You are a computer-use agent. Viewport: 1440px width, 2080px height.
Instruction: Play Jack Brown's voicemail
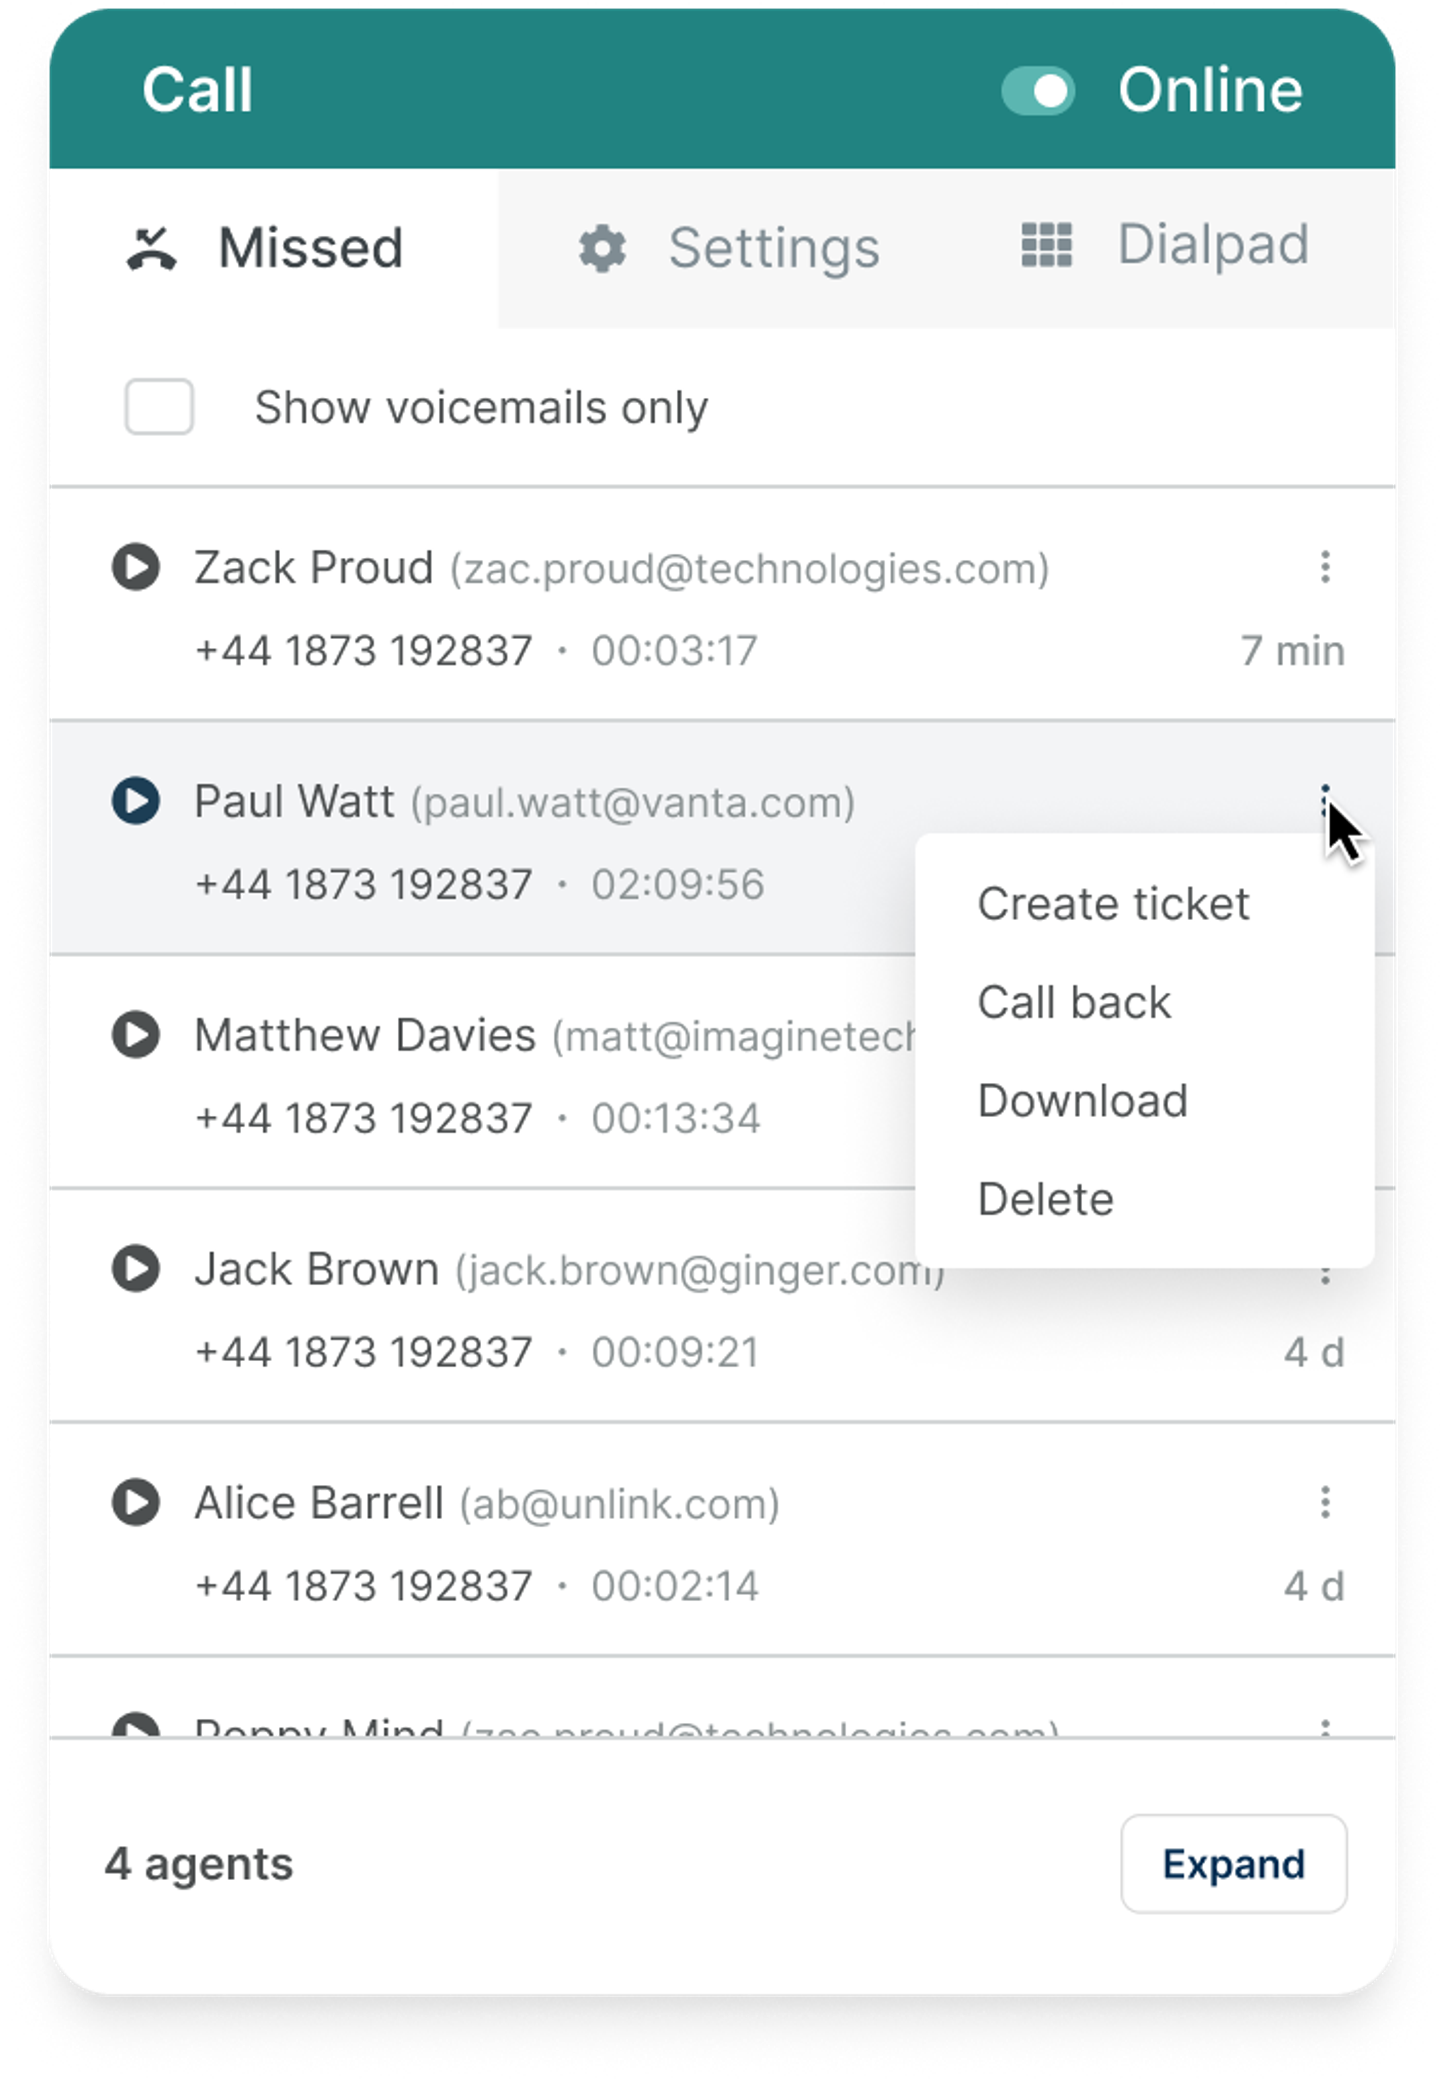coord(136,1269)
